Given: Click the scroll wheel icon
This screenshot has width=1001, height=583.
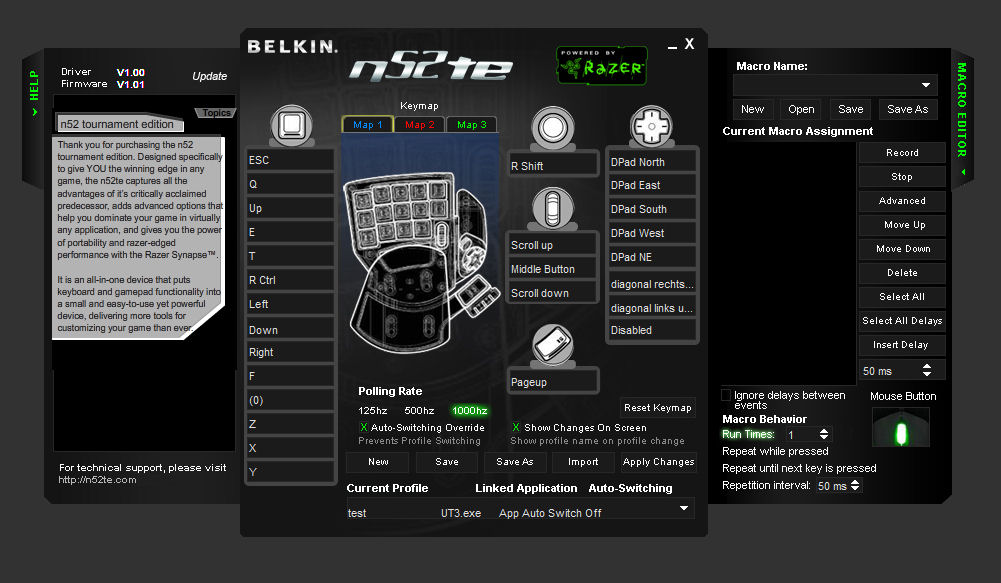Looking at the screenshot, I should (x=552, y=208).
